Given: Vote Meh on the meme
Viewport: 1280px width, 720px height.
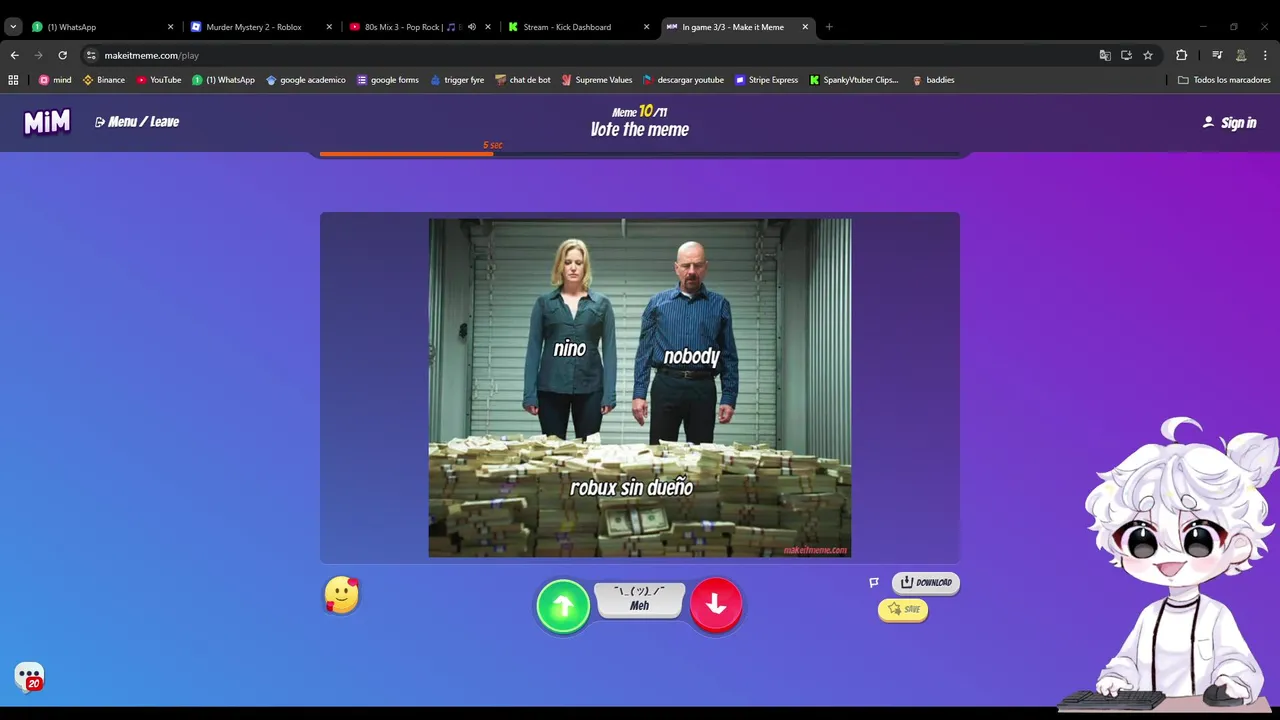Looking at the screenshot, I should (639, 600).
